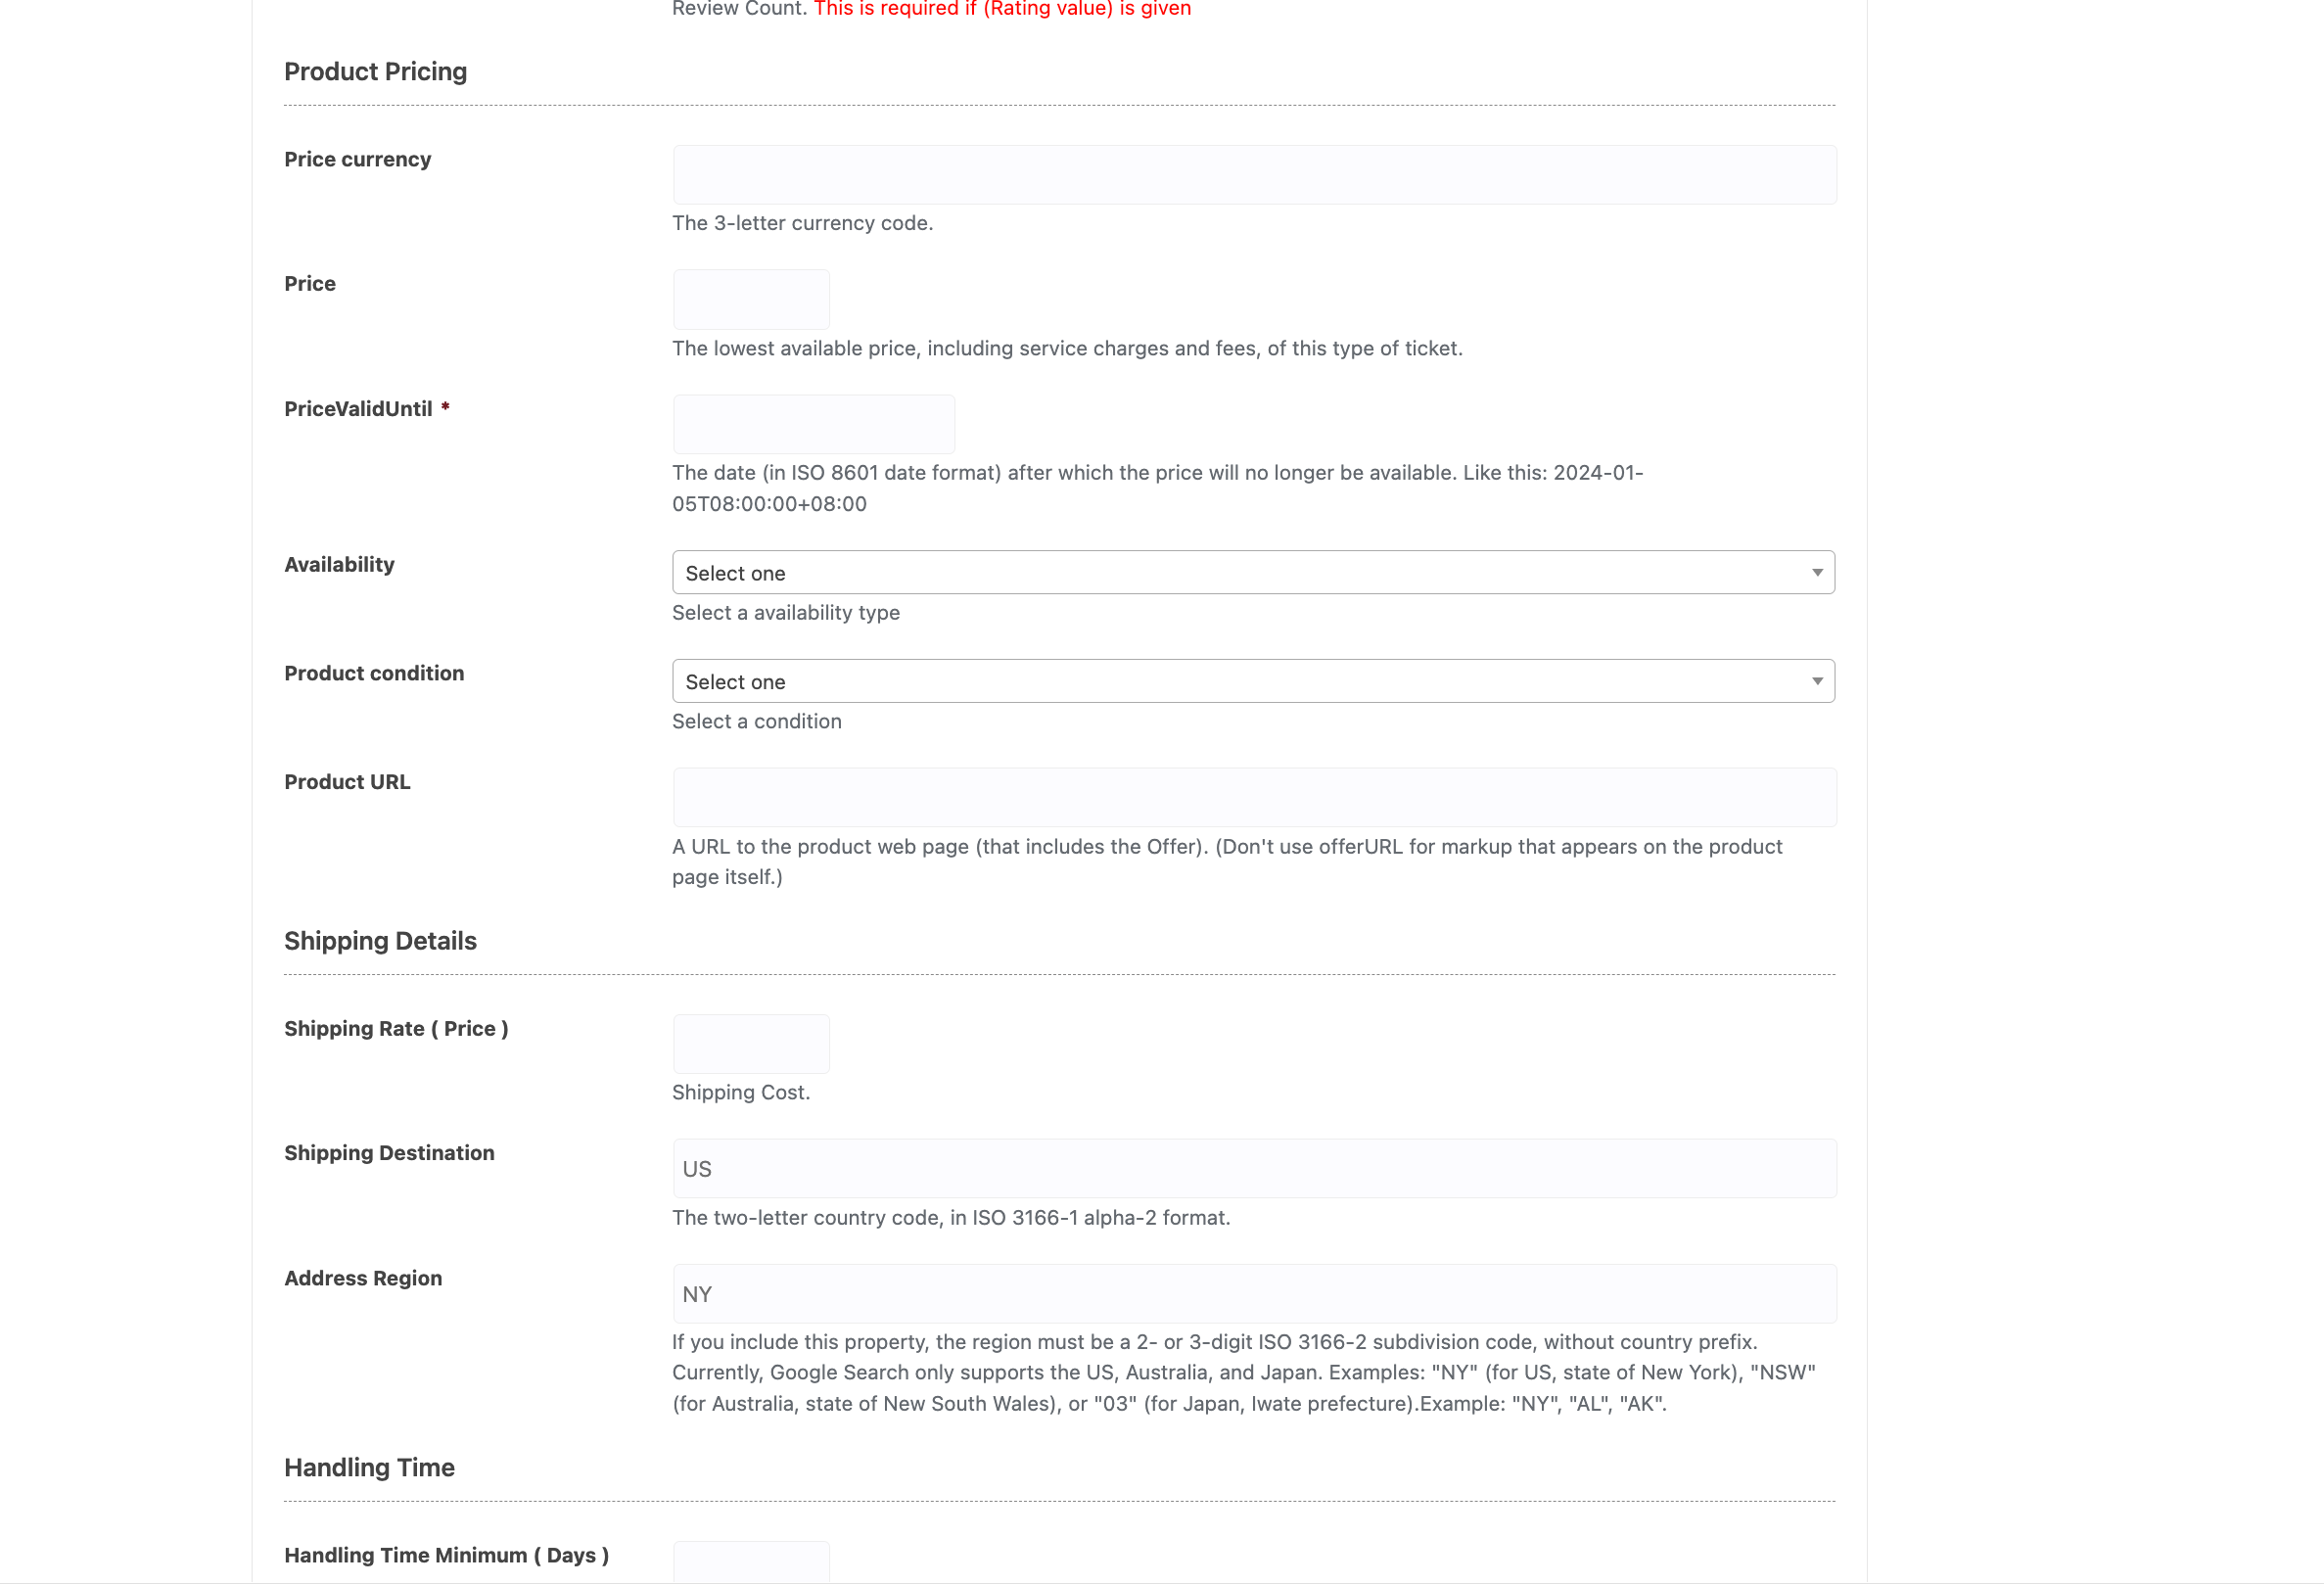This screenshot has height=1584, width=2324.
Task: Click the Handling Time Minimum days field
Action: (751, 1563)
